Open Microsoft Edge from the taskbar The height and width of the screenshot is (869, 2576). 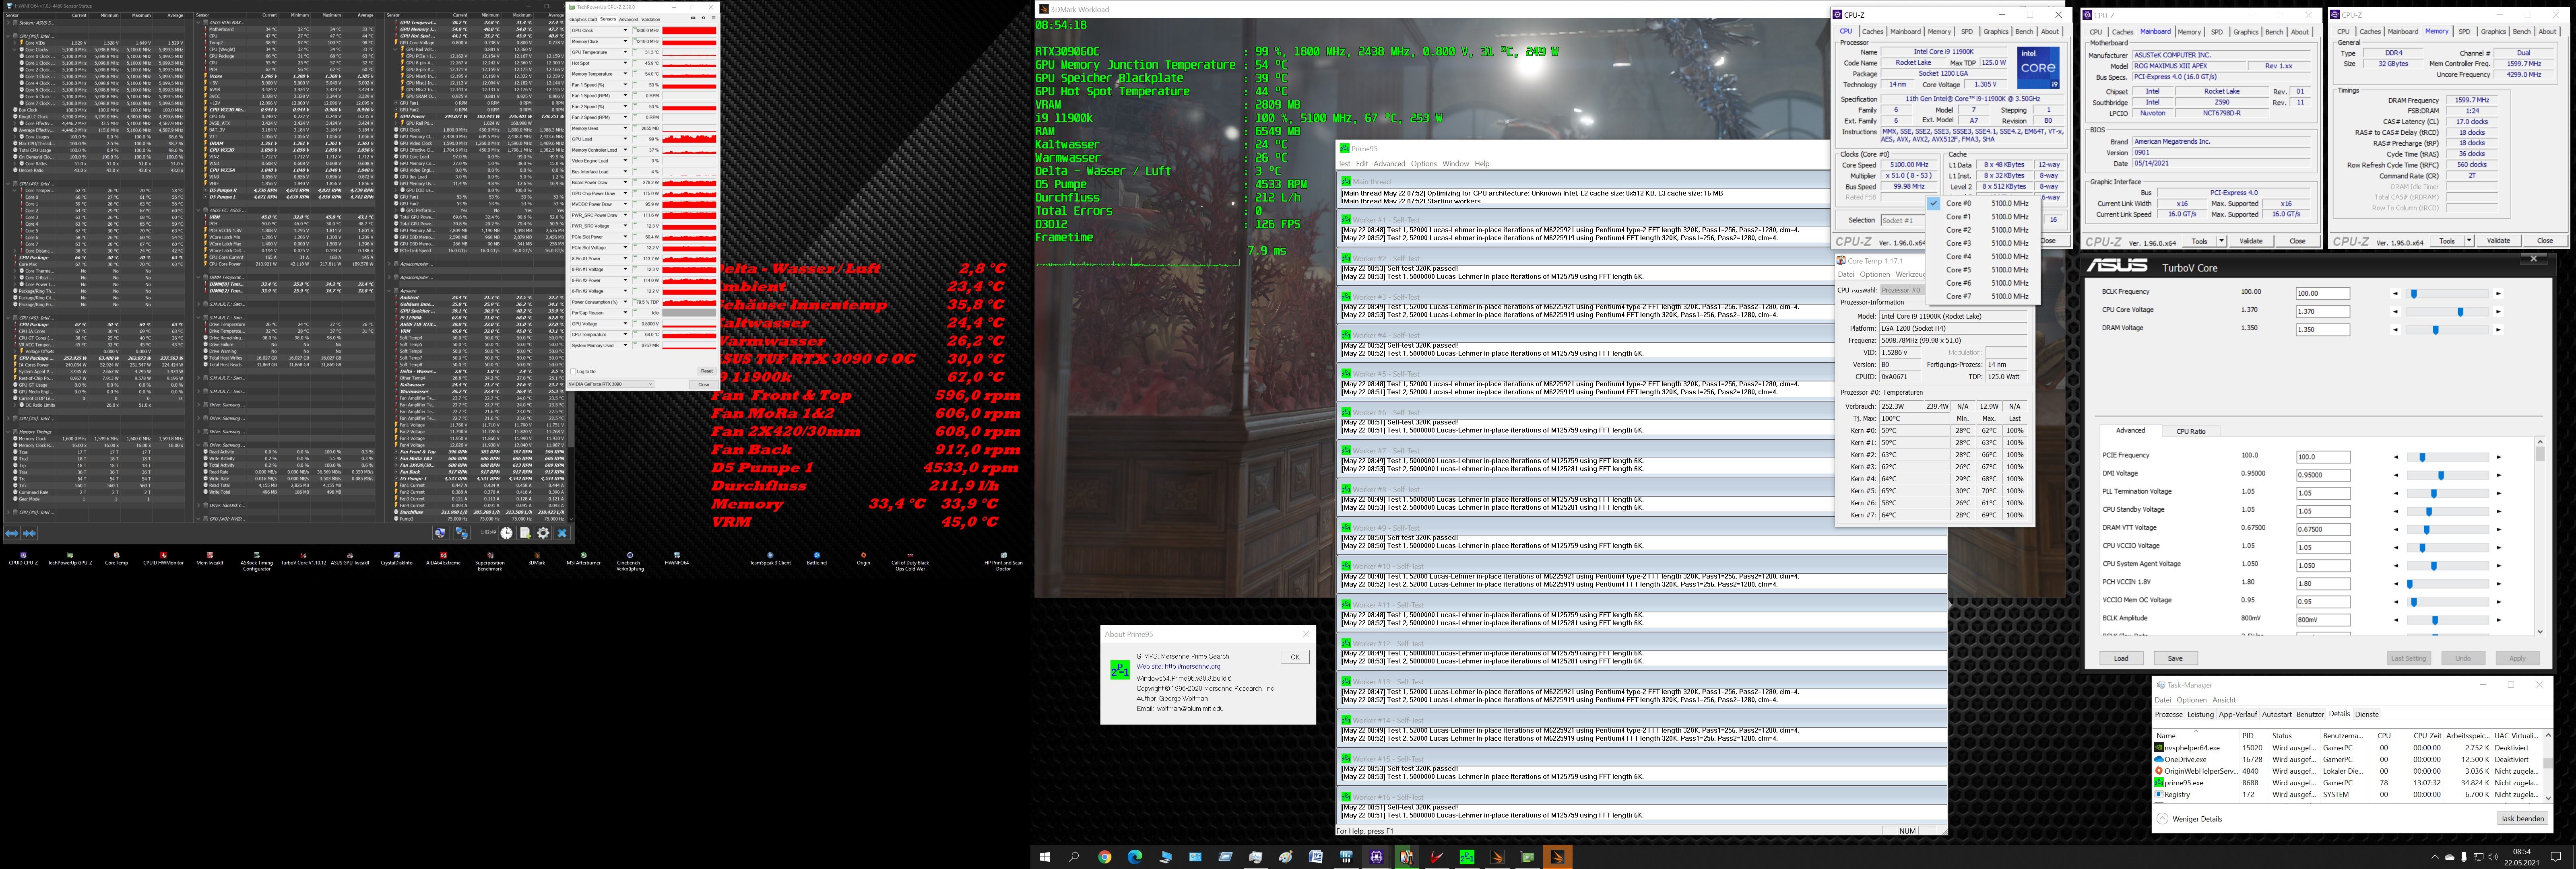click(x=1135, y=857)
